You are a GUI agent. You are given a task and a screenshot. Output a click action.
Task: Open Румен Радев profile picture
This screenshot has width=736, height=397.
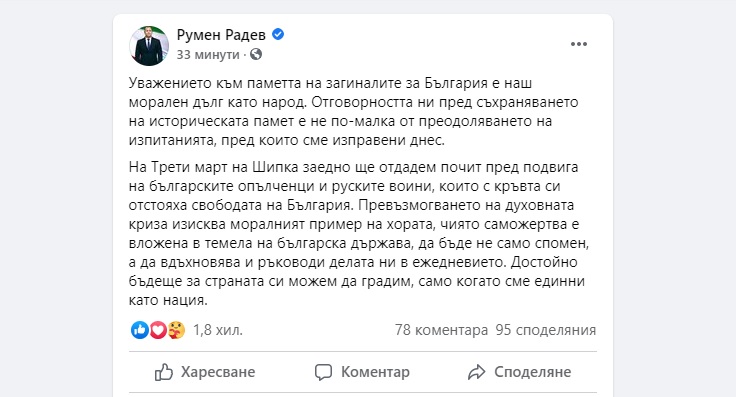point(149,46)
